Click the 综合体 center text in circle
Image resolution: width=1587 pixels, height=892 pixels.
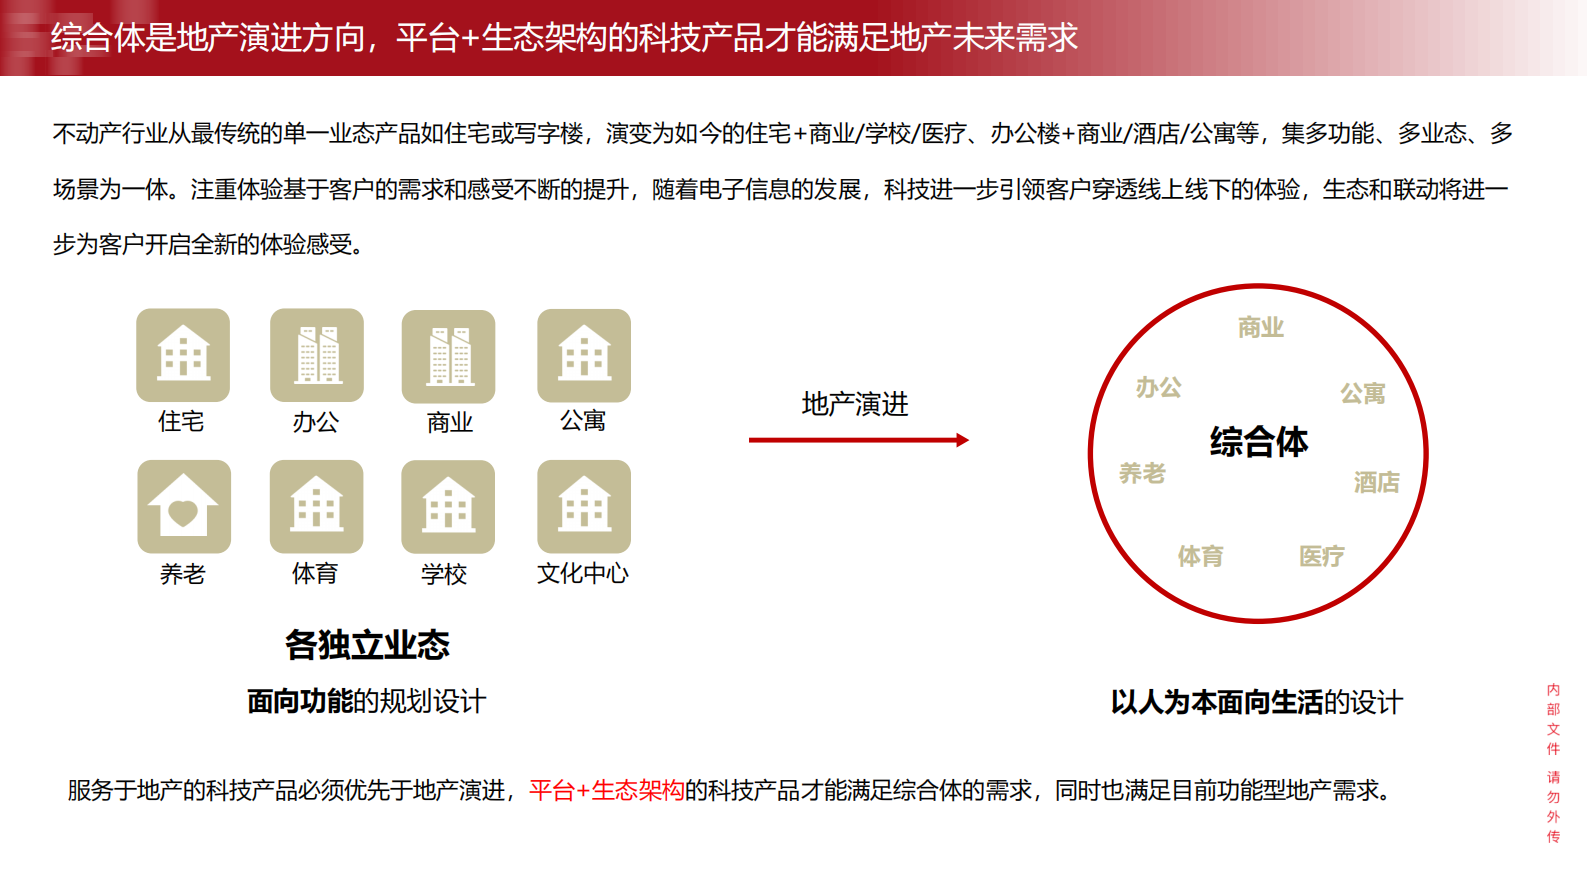click(x=1259, y=441)
